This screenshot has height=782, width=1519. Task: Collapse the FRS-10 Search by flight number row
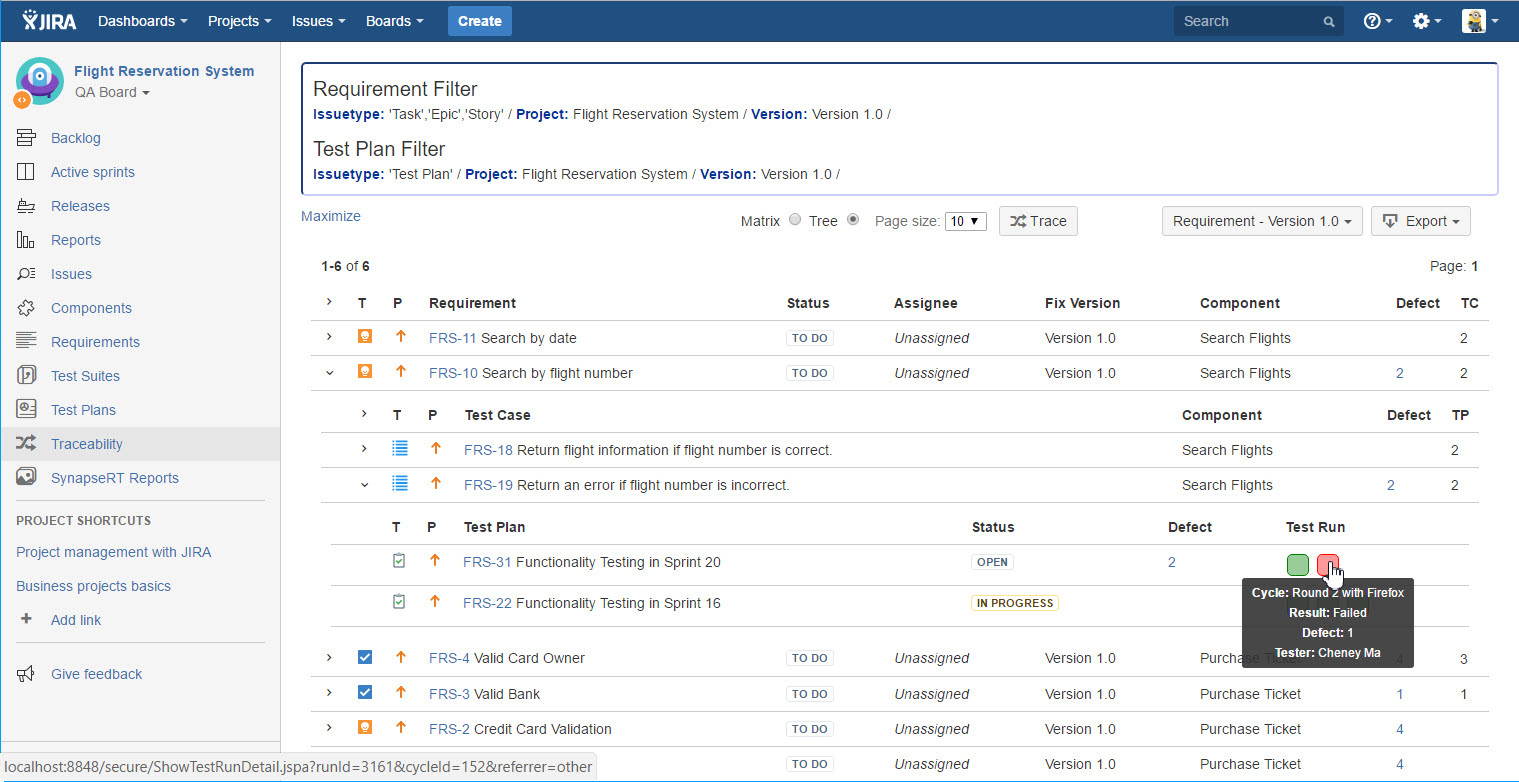click(x=329, y=372)
